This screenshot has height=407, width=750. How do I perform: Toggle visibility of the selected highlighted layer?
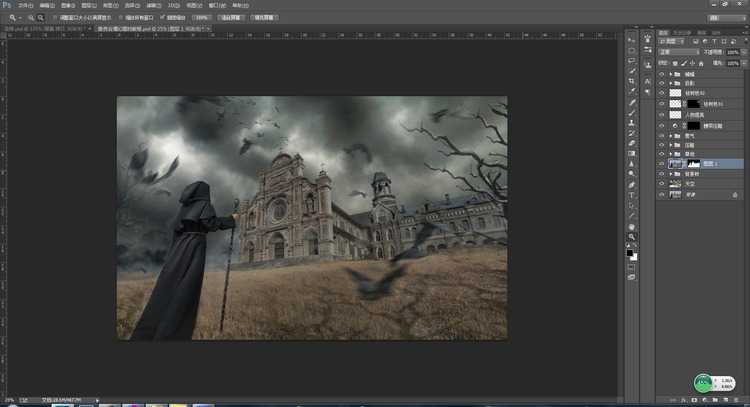point(661,163)
